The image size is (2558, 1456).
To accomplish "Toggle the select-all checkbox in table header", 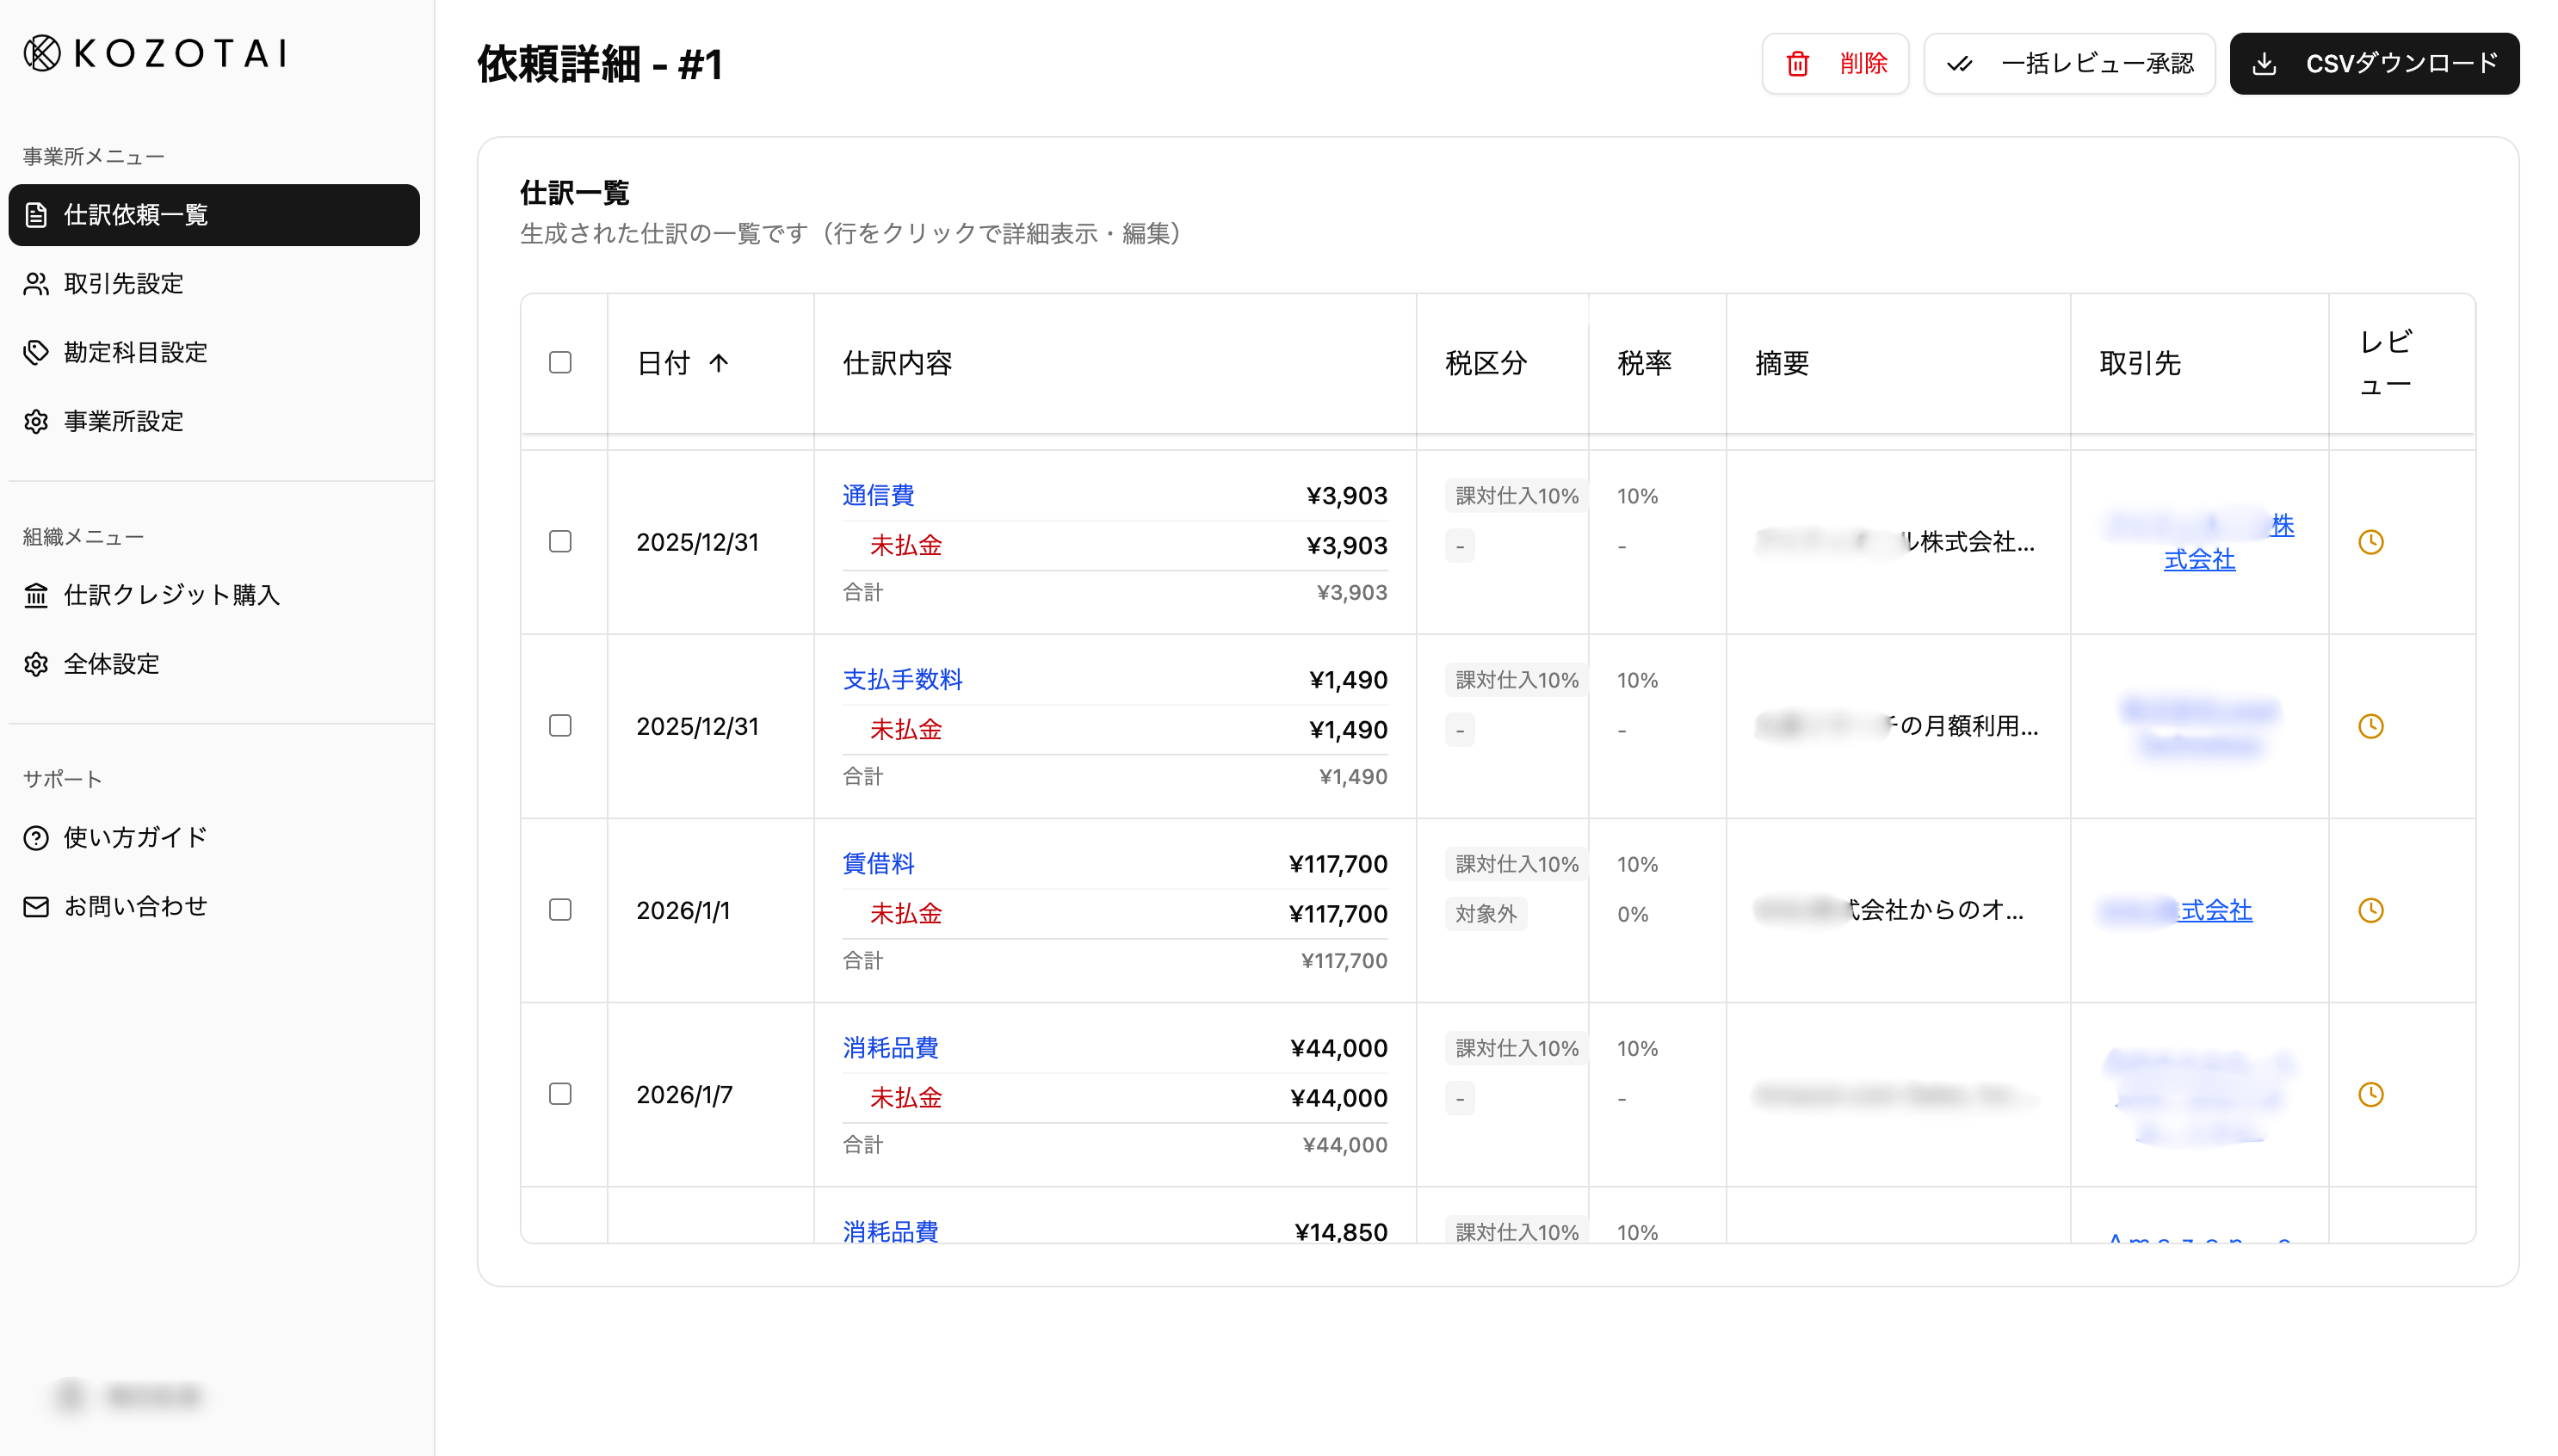I will coord(560,362).
